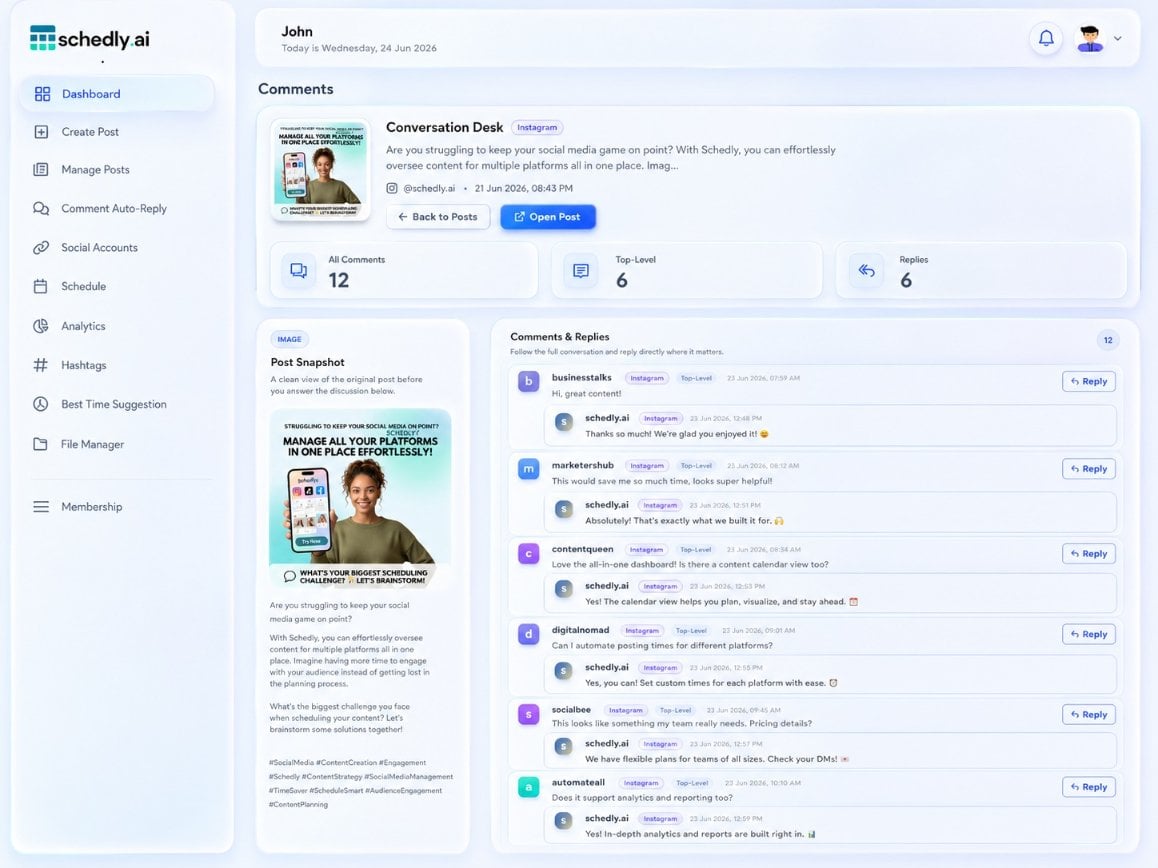
Task: Go to Dashboard in sidebar
Action: point(117,94)
